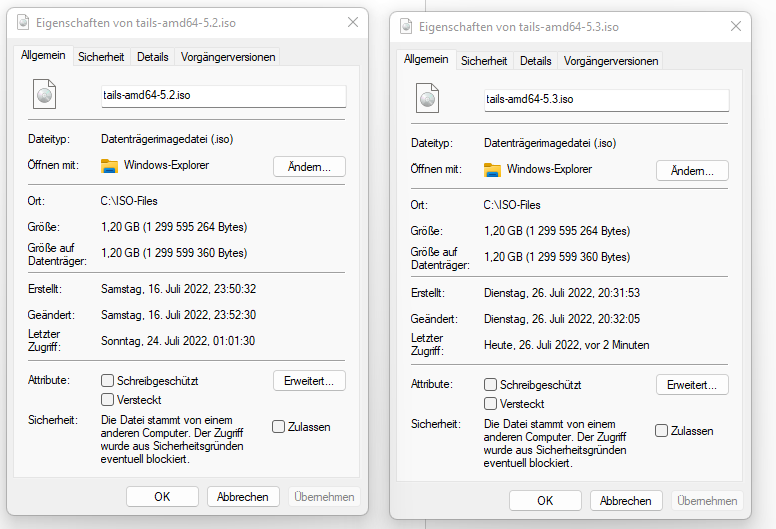Click Abbrechen in 5.2.iso window
Screen dimensions: 776x529
click(243, 496)
